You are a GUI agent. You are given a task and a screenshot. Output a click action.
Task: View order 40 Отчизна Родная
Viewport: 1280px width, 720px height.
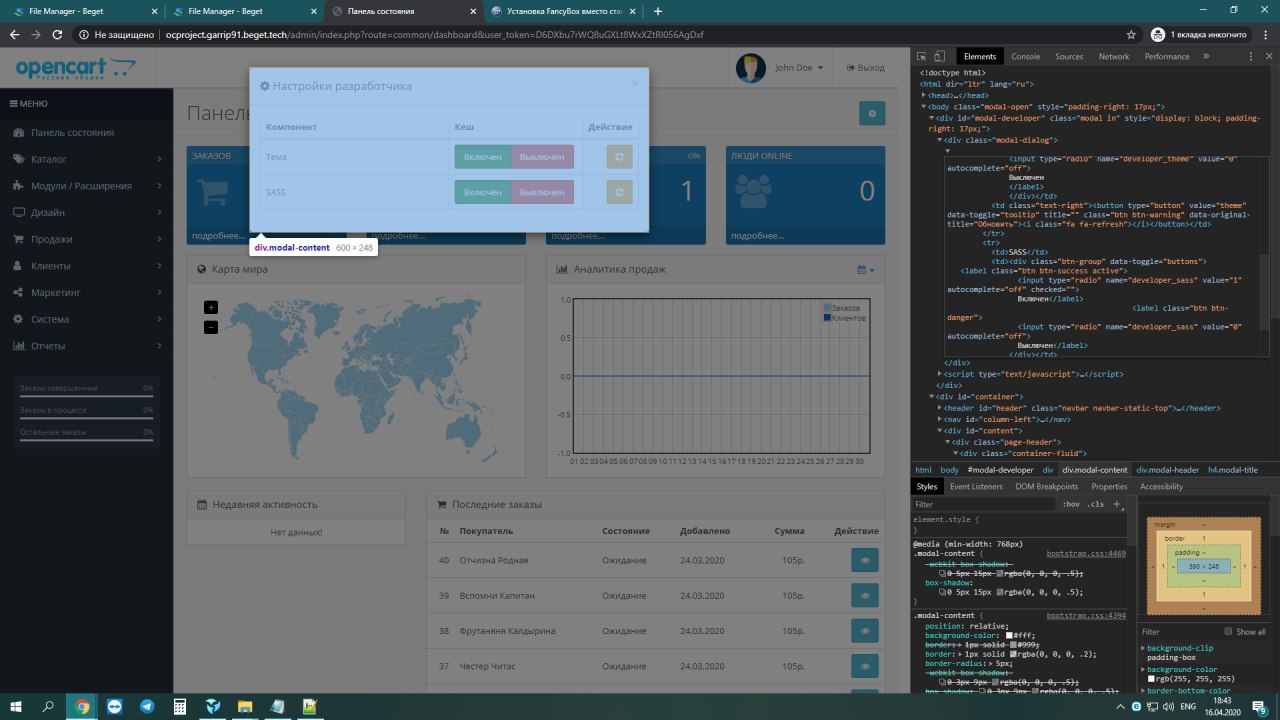click(x=865, y=561)
